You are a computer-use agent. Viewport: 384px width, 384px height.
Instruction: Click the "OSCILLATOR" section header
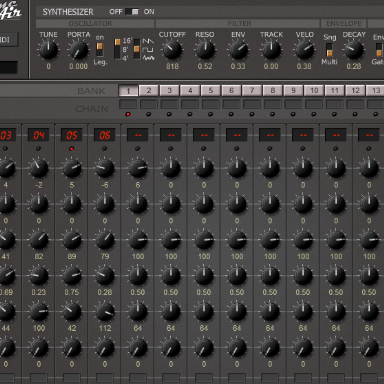pyautogui.click(x=90, y=24)
